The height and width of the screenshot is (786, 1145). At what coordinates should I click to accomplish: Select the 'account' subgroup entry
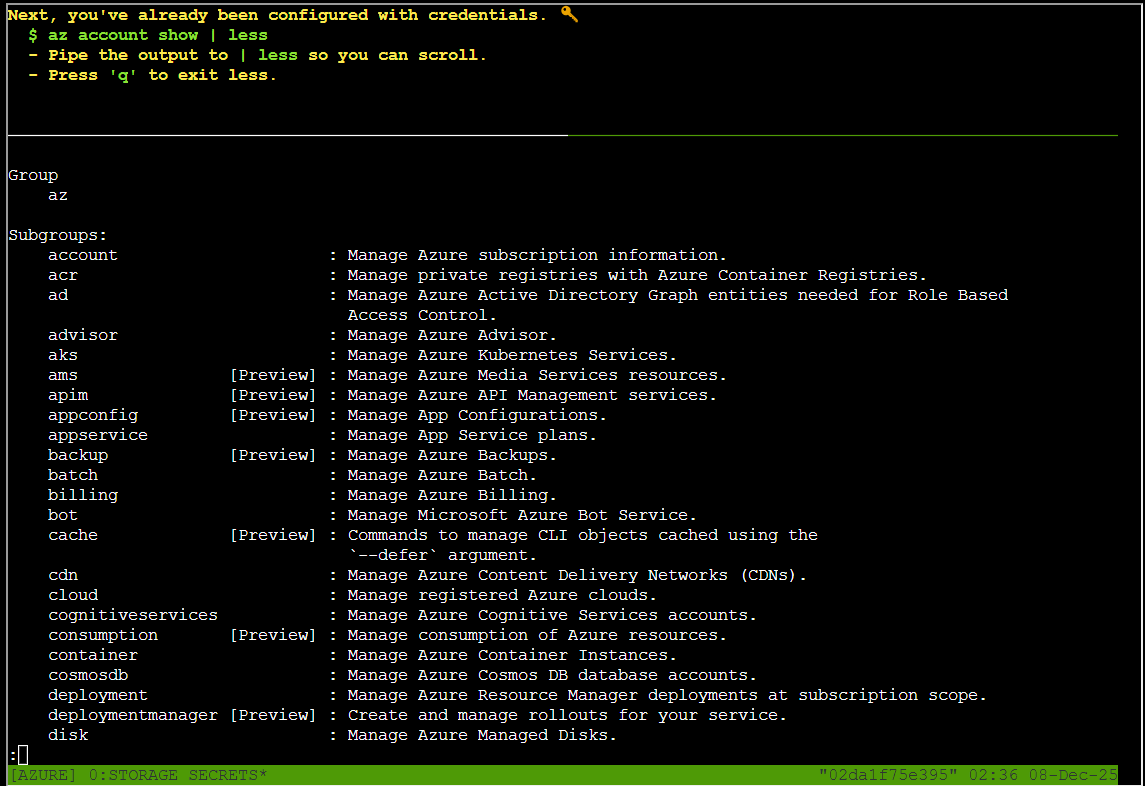tap(83, 255)
